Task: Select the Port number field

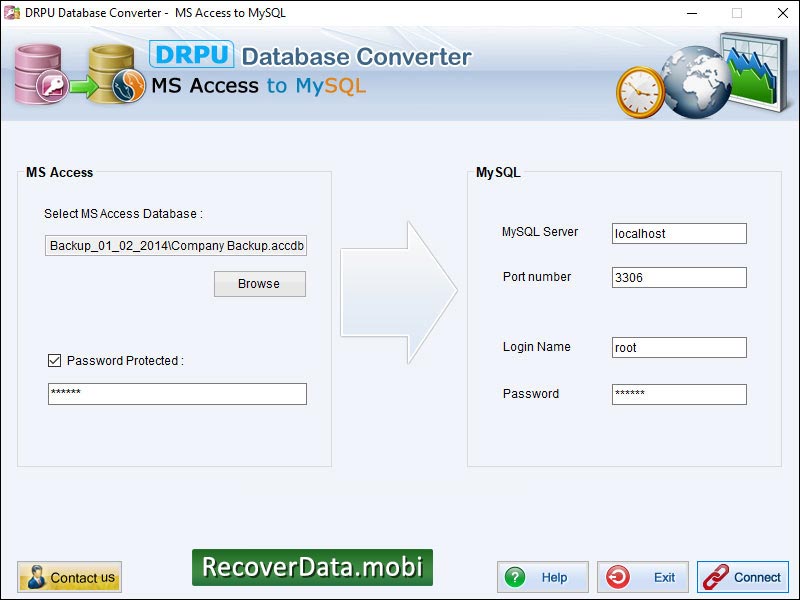Action: [x=679, y=278]
